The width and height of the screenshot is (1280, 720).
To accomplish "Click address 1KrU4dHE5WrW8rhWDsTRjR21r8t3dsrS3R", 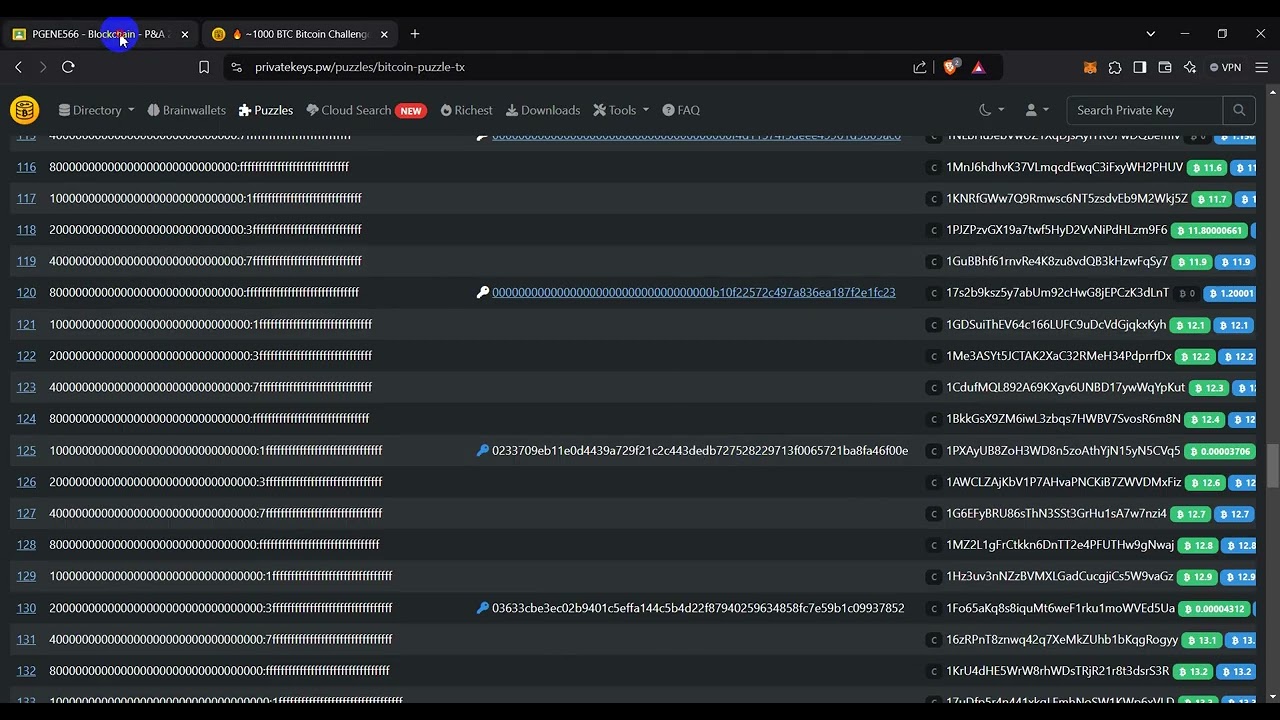I will (x=1057, y=671).
